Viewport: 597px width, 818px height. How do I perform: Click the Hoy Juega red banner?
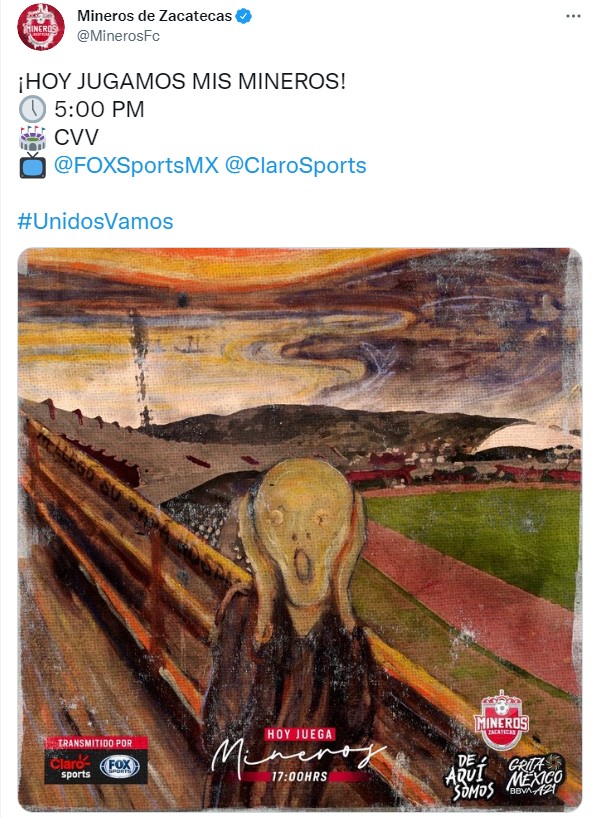[300, 735]
